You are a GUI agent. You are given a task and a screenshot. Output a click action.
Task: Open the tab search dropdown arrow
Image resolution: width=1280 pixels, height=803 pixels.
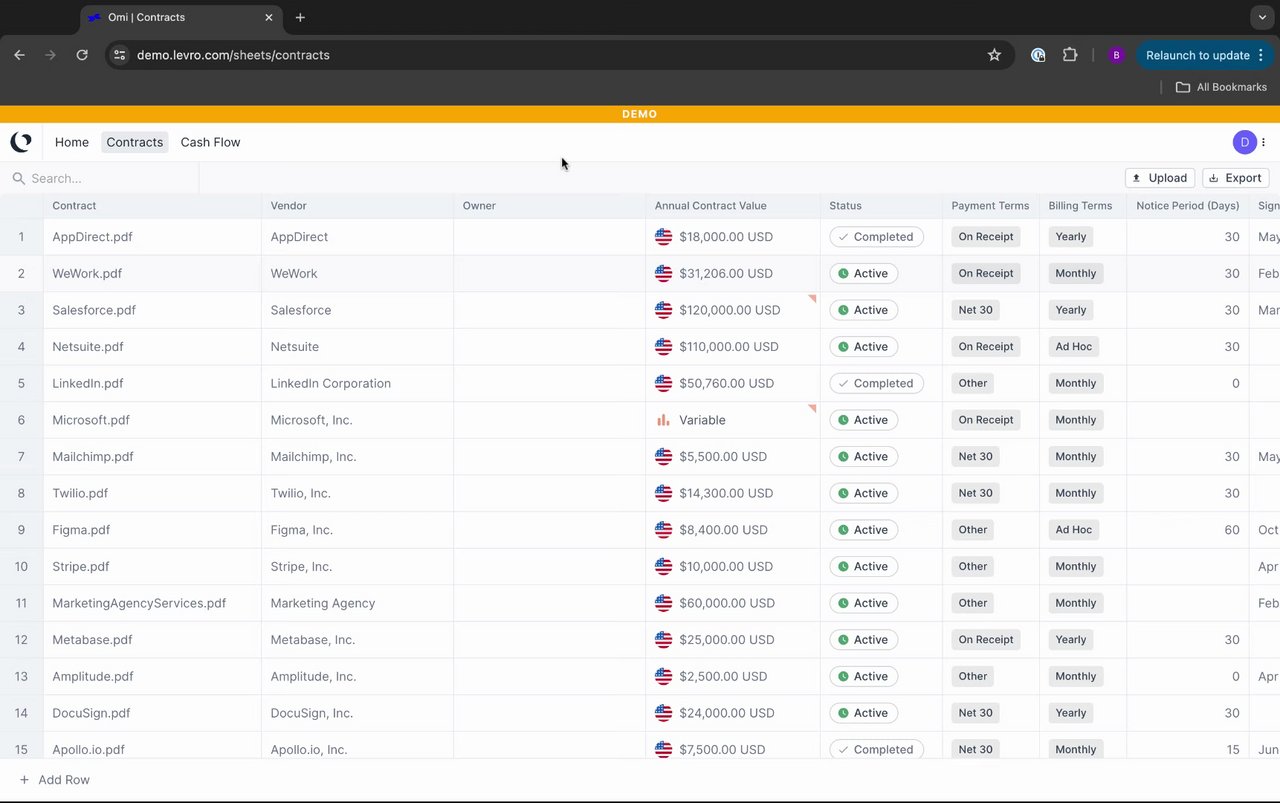coord(1263,17)
